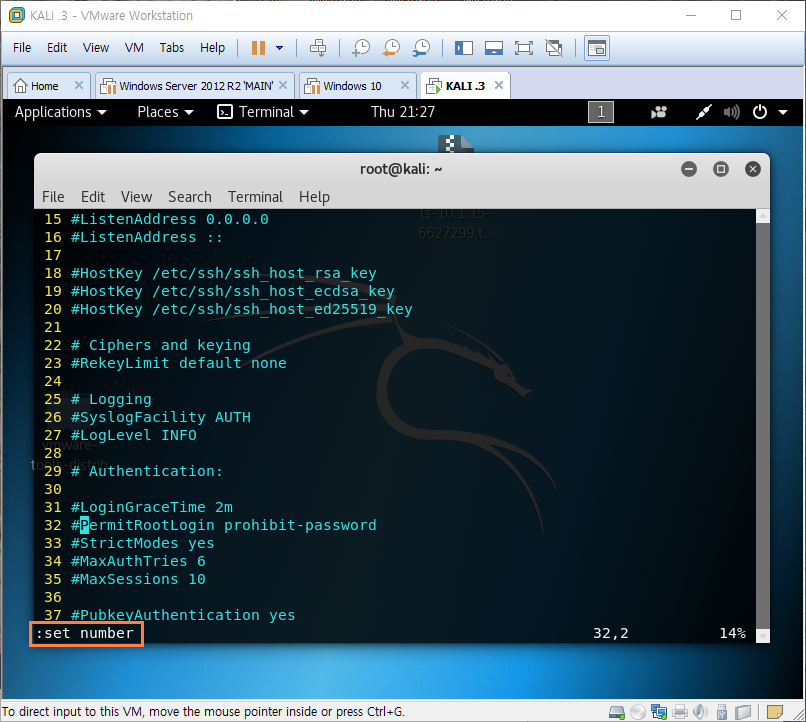This screenshot has width=806, height=722.
Task: Click the #PubkeyAuthentication yes line
Action: 182,615
